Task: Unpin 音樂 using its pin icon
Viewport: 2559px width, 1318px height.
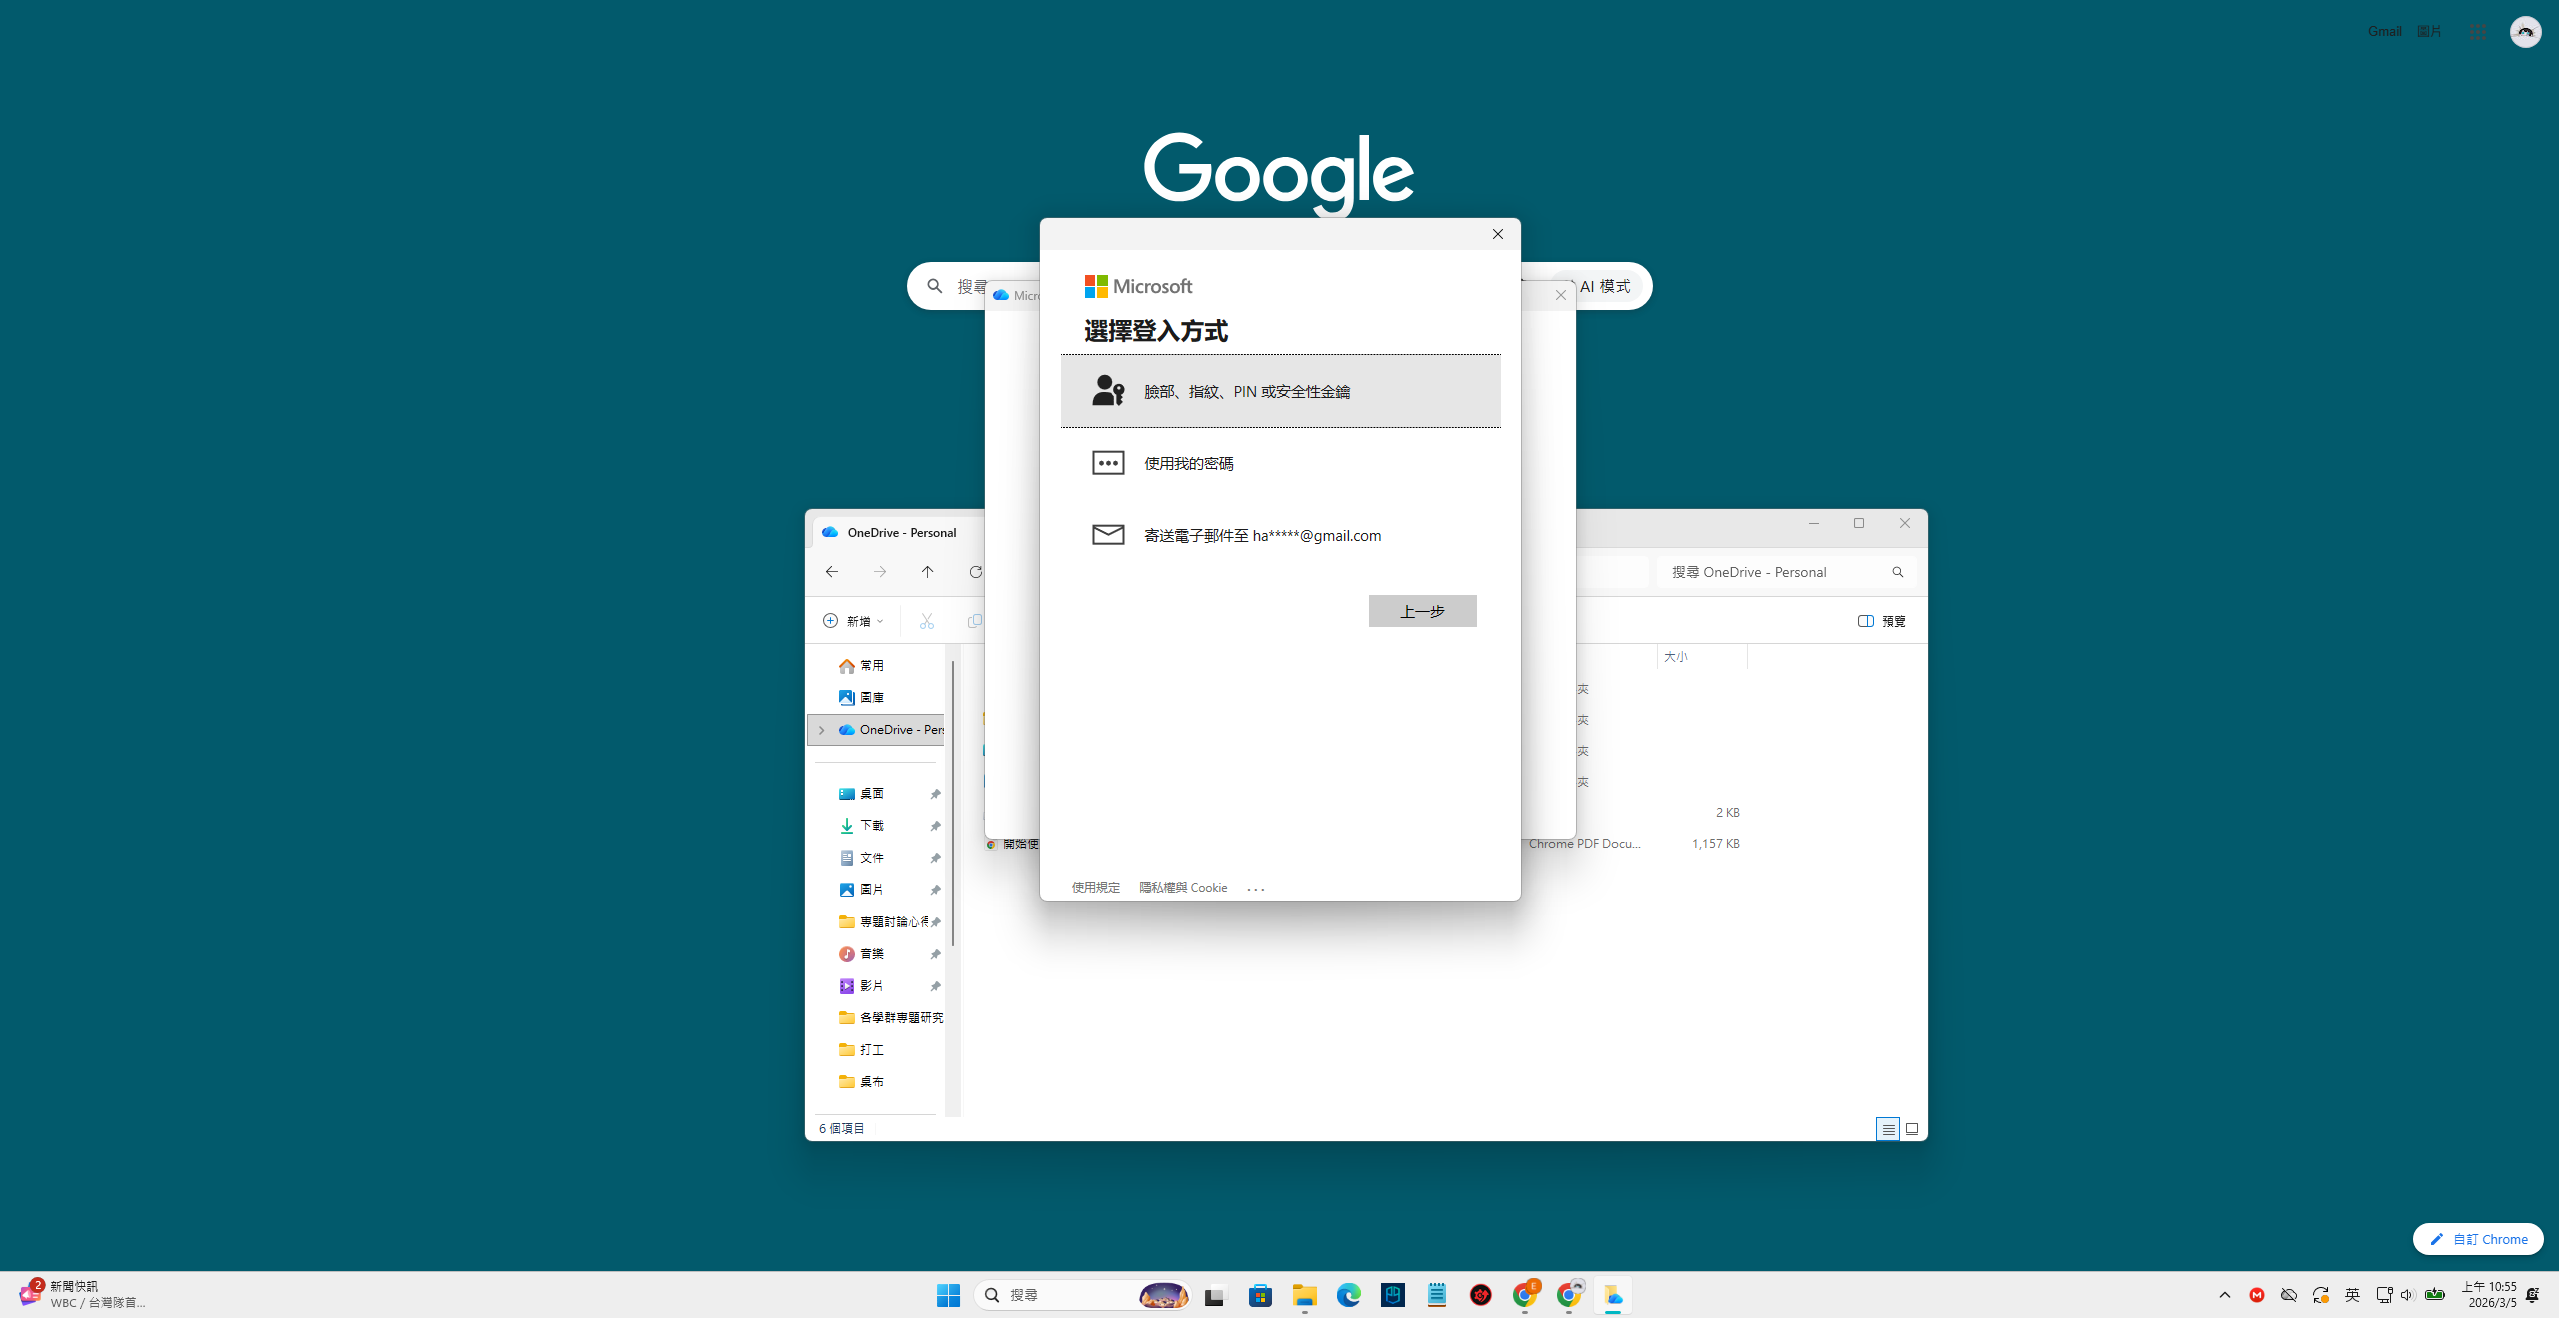Action: 935,954
